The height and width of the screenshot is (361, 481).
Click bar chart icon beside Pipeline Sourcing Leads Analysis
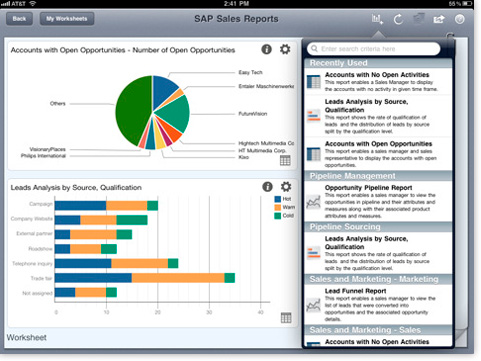pyautogui.click(x=314, y=253)
